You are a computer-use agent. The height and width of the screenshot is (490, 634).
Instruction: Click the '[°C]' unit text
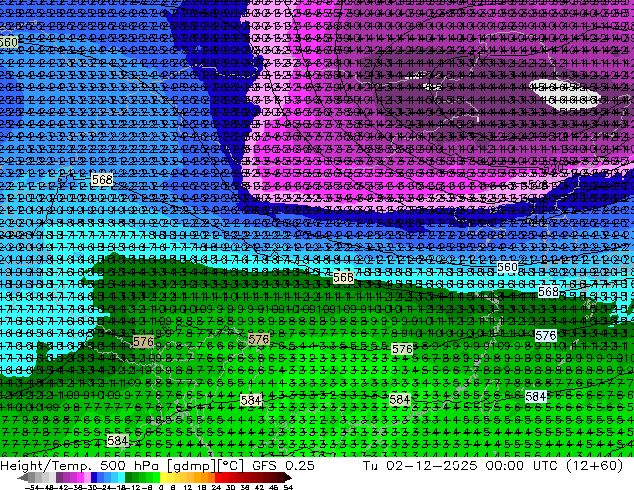231,466
